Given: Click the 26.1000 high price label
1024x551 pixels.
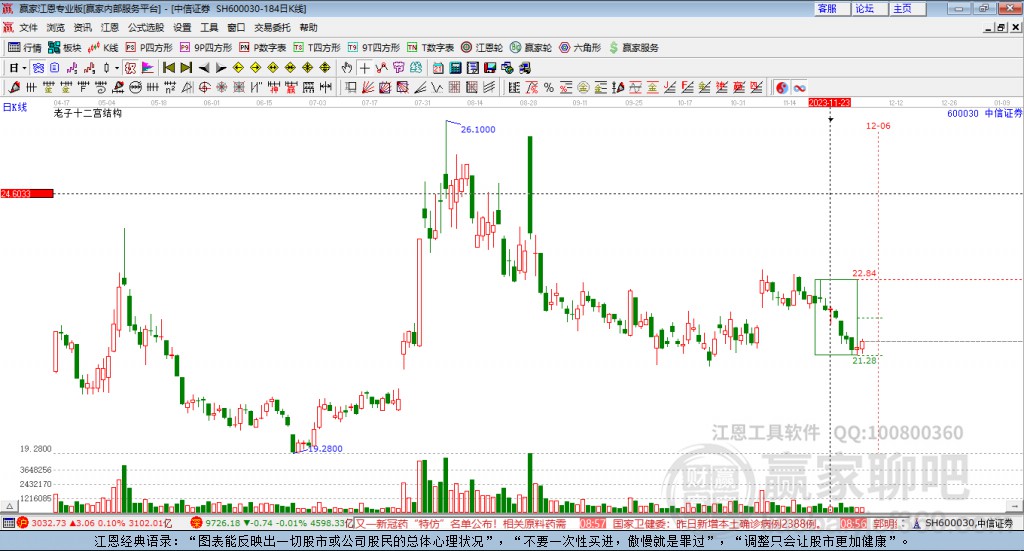Looking at the screenshot, I should coord(478,129).
